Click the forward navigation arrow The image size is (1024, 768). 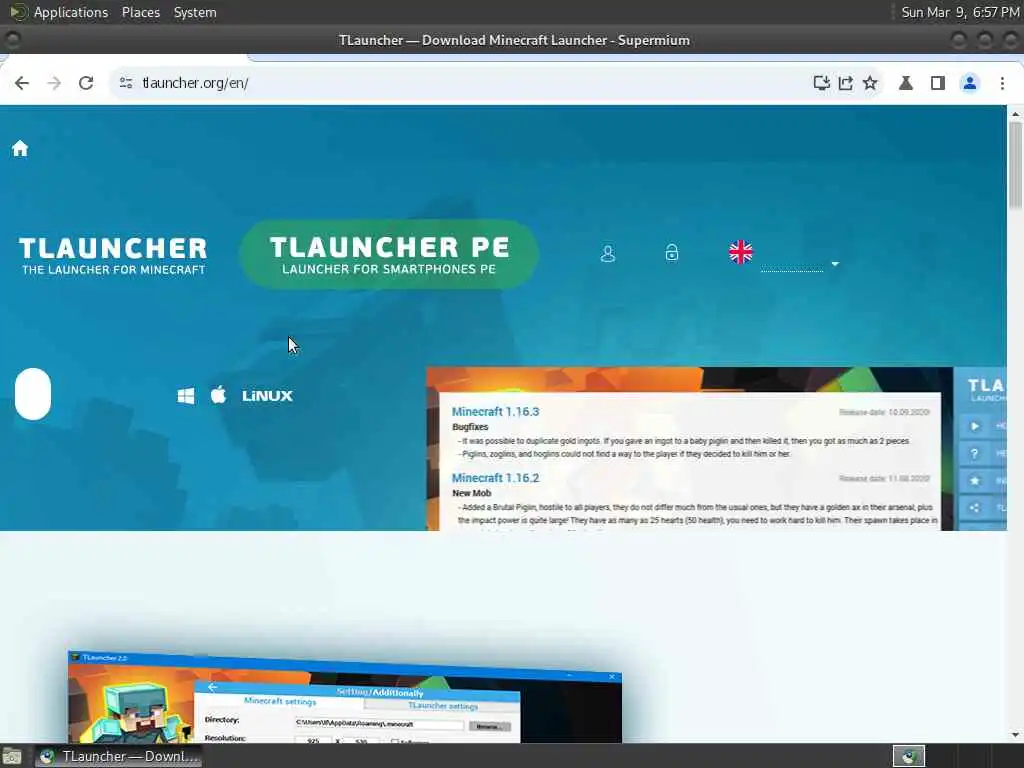(x=54, y=83)
